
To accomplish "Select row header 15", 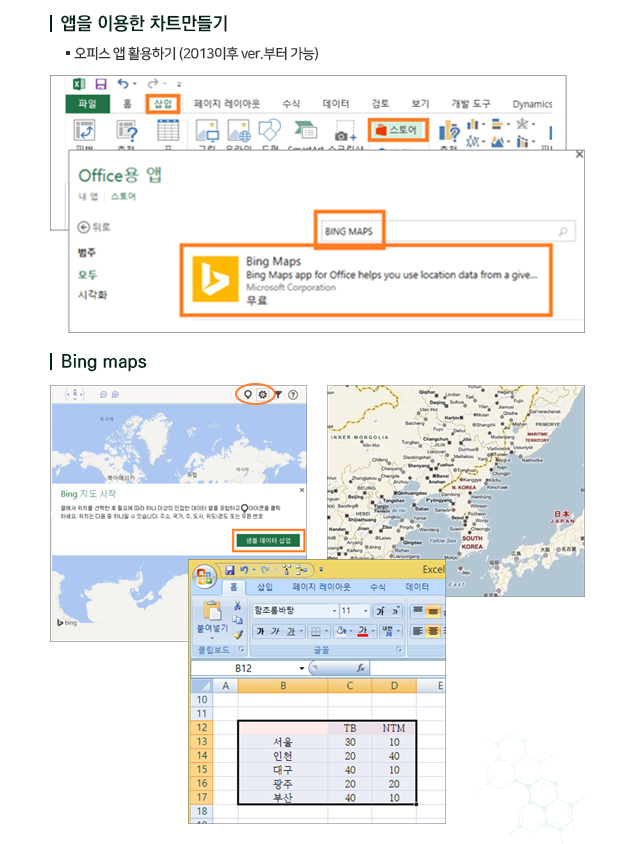I will coord(202,770).
